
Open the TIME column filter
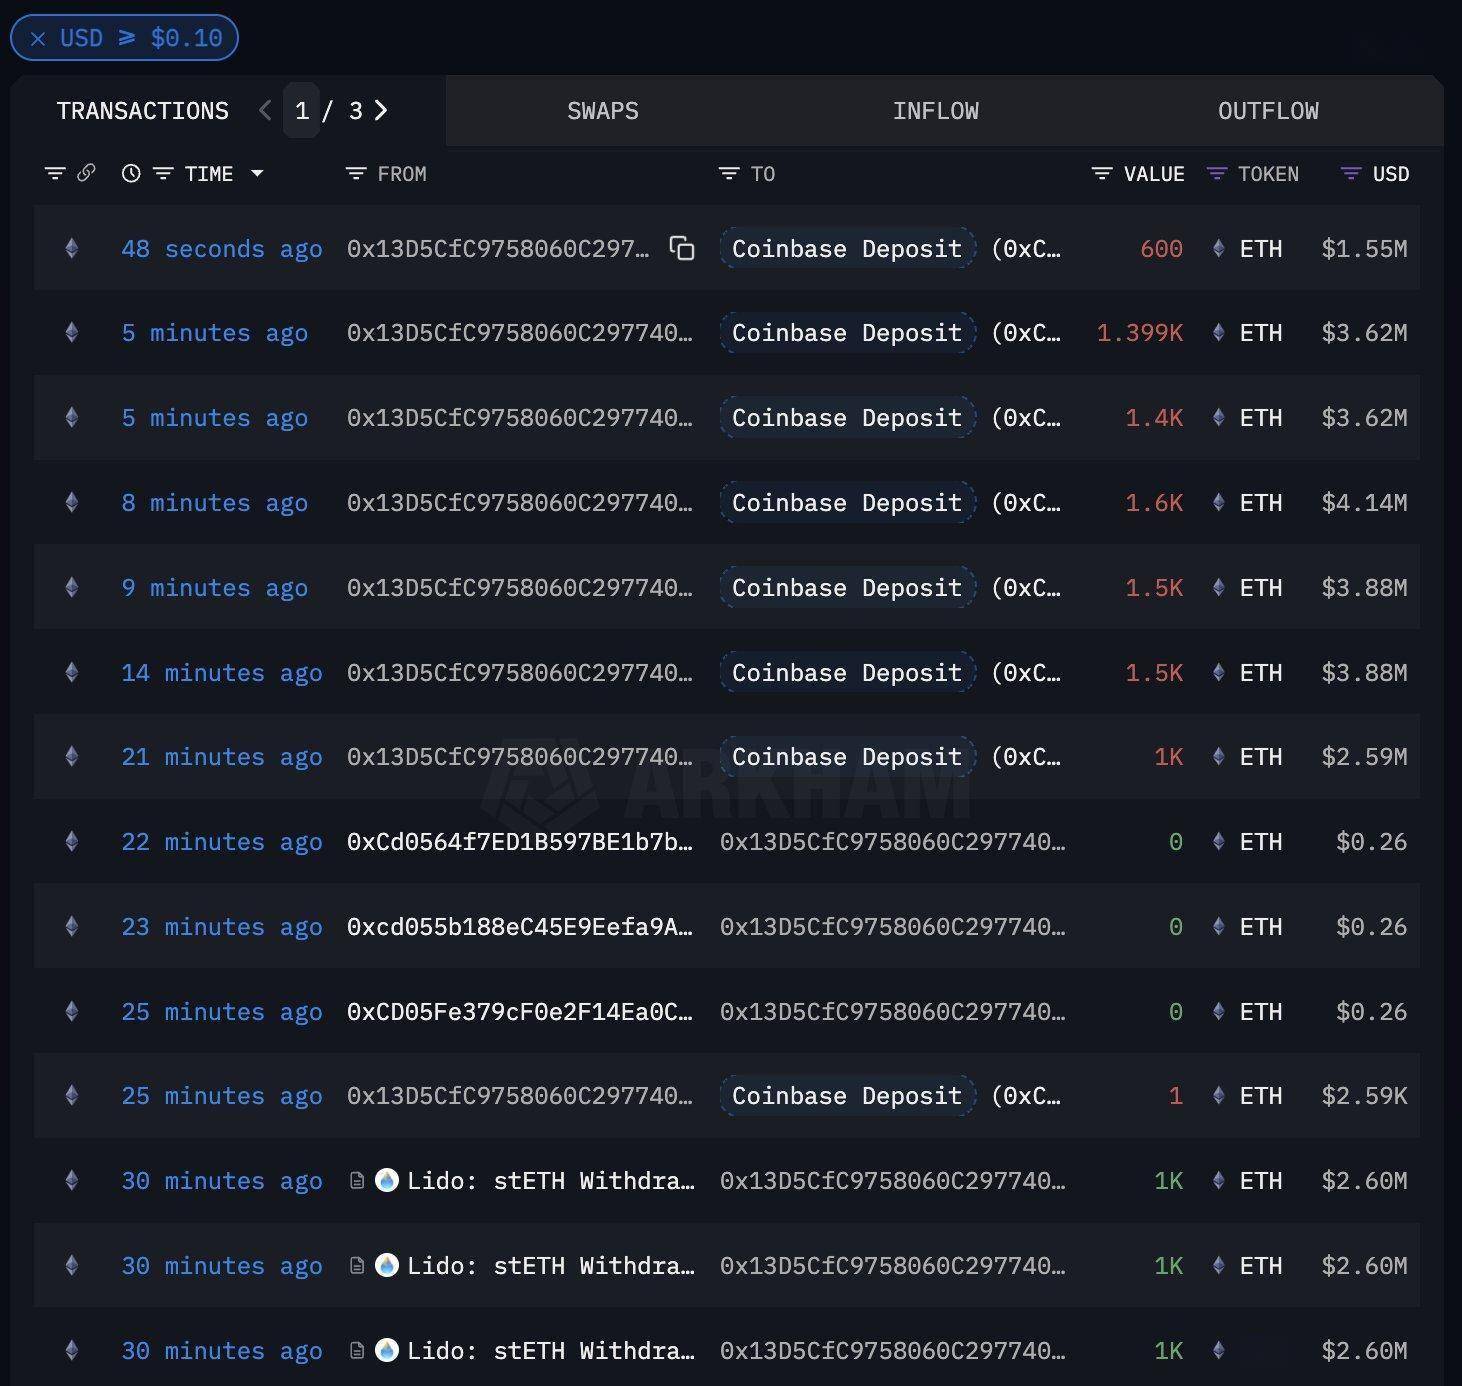163,174
